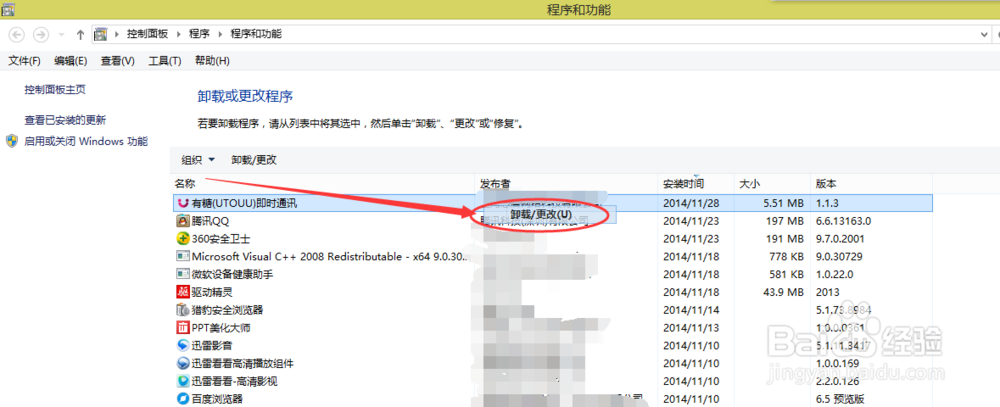Select 迅雷影音 entry
Screen dimensions: 1000x407
(212, 346)
